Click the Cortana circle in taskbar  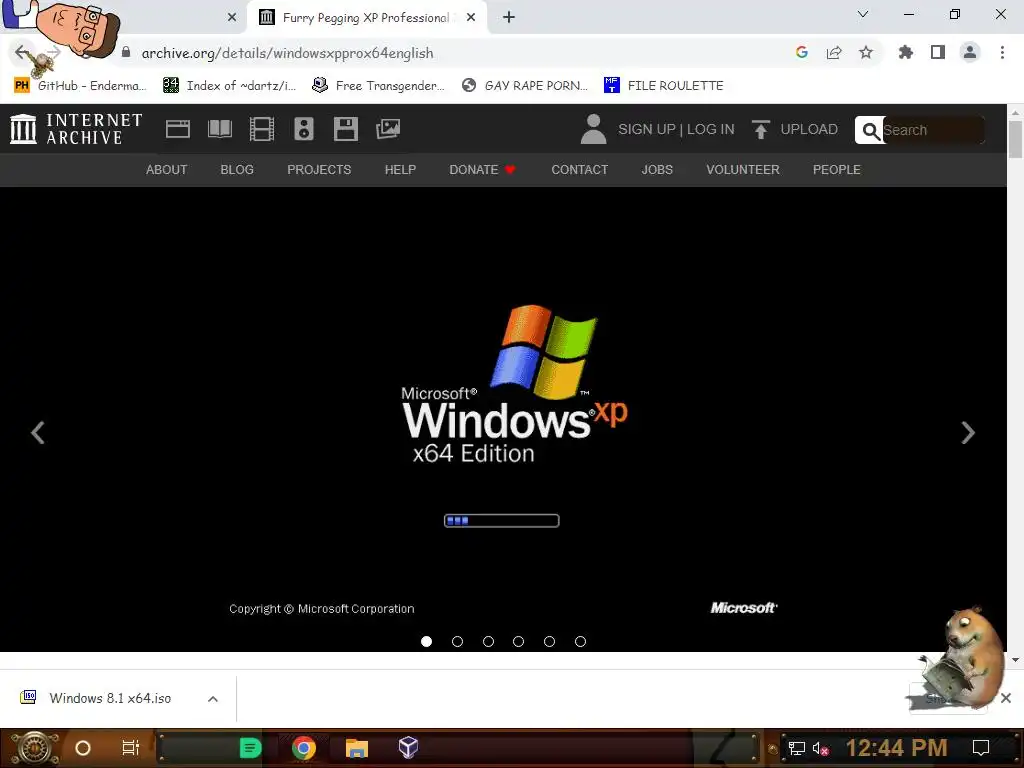[83, 748]
